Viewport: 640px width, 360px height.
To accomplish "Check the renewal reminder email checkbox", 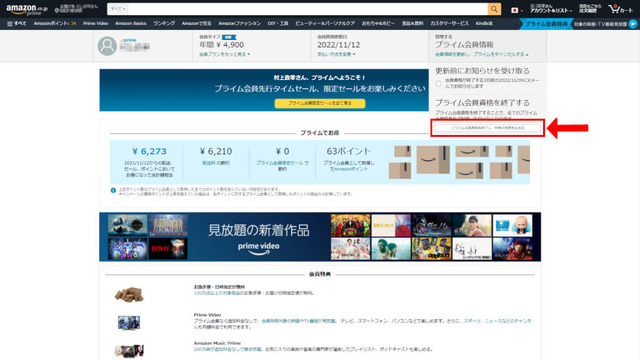I will (438, 84).
